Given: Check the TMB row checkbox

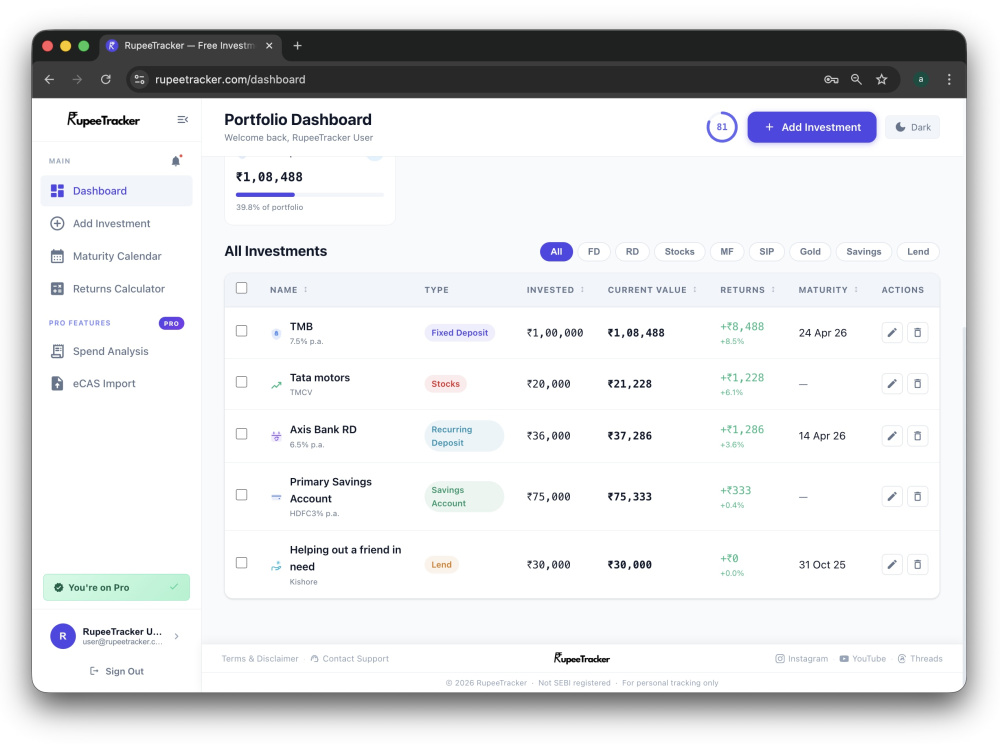Looking at the screenshot, I should [242, 331].
